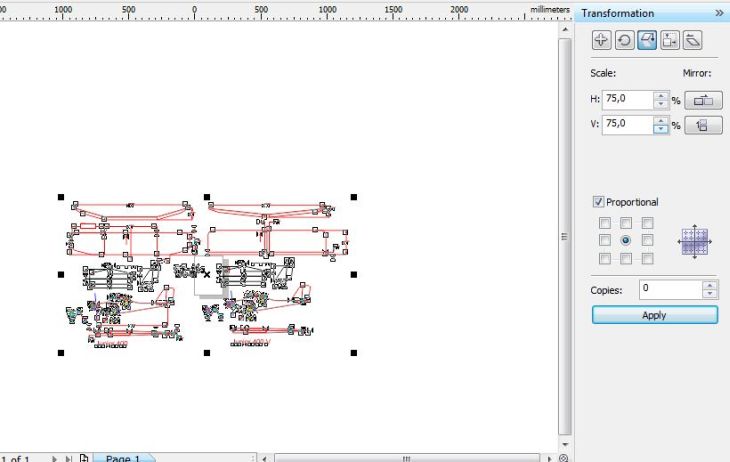730x462 pixels.
Task: Click the selection center X marker
Action: click(x=206, y=274)
